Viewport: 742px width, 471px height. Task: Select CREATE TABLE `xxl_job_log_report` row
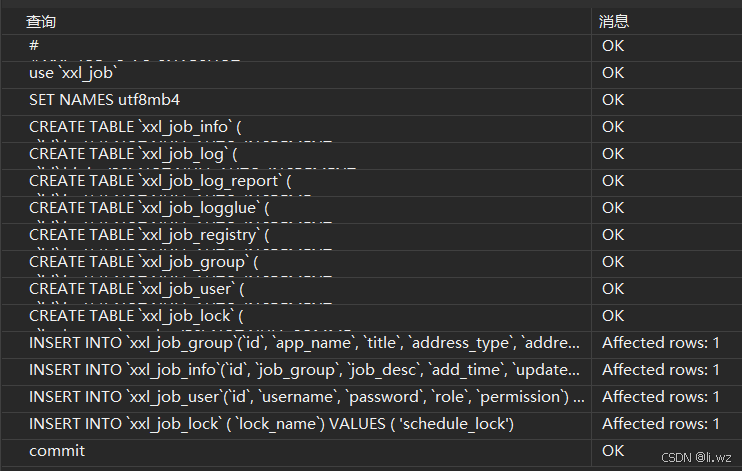click(160, 181)
